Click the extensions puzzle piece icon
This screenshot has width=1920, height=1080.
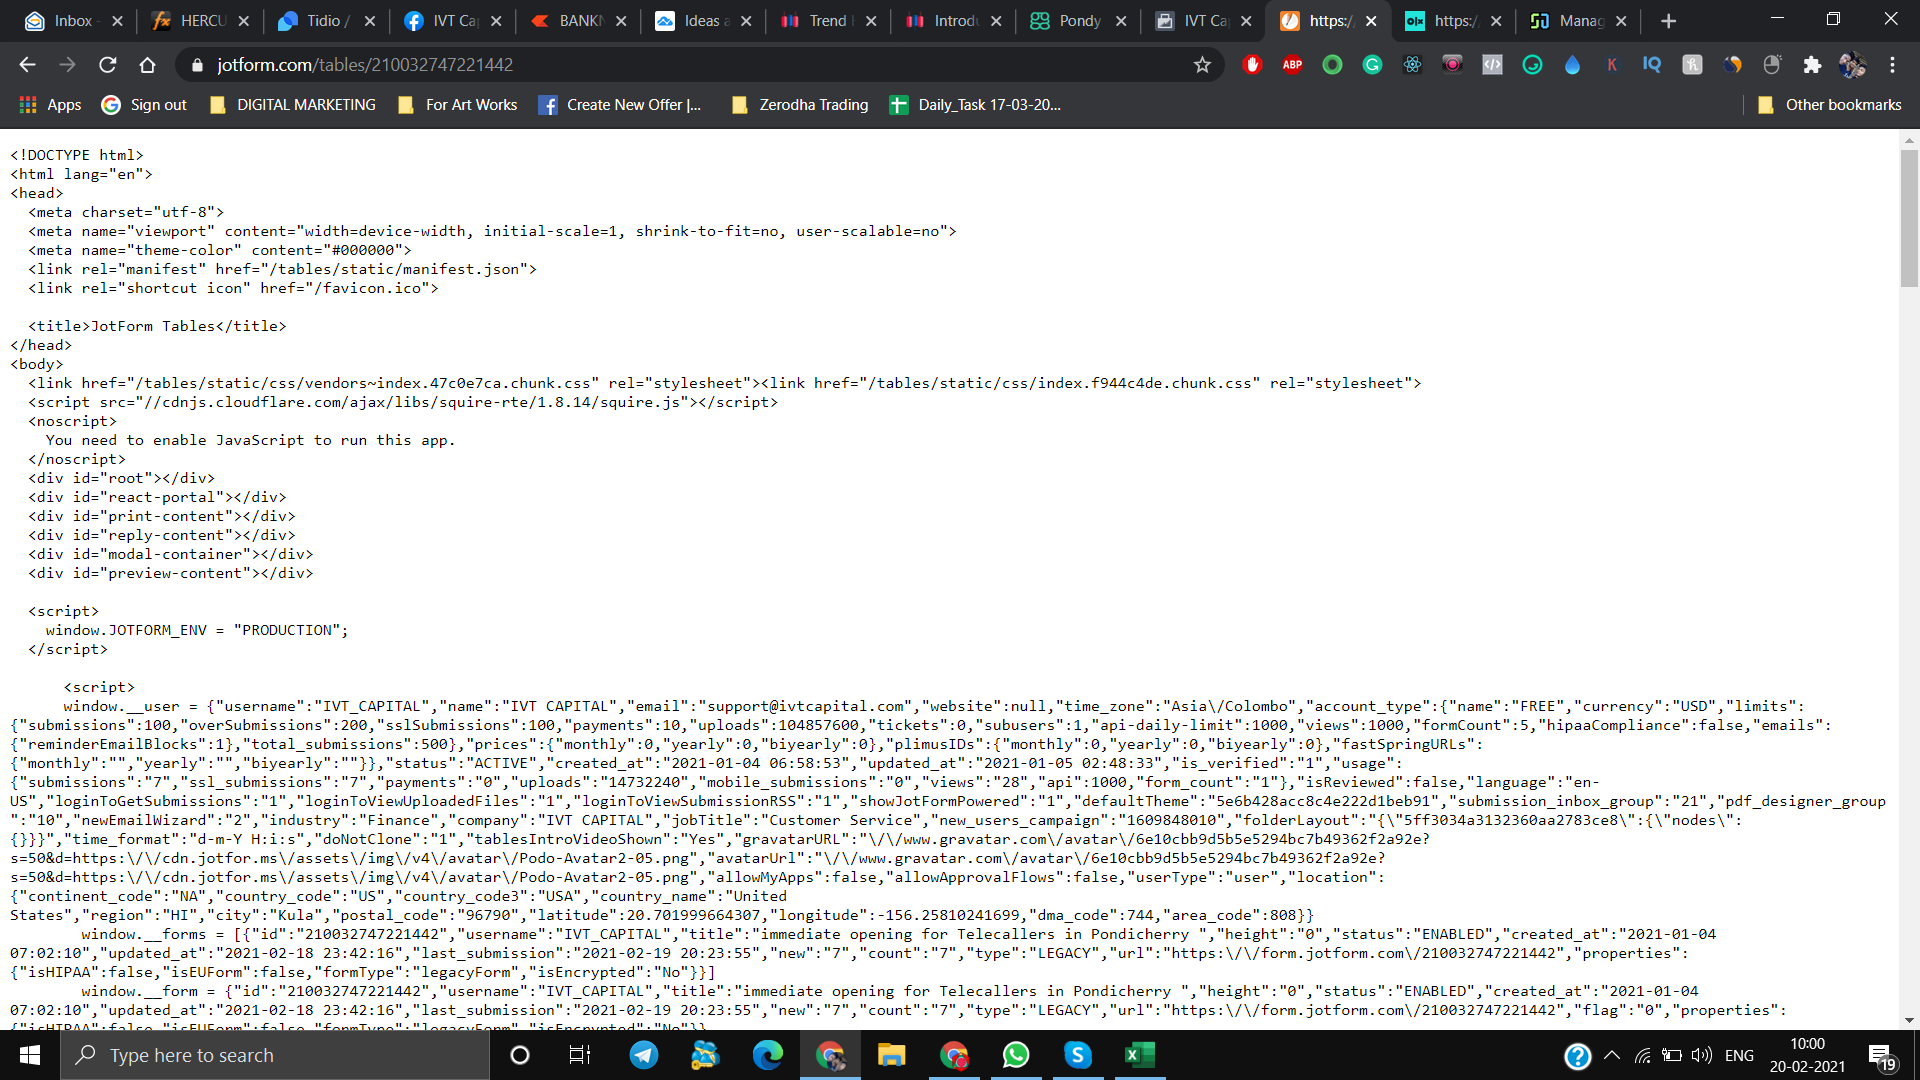coord(1812,64)
